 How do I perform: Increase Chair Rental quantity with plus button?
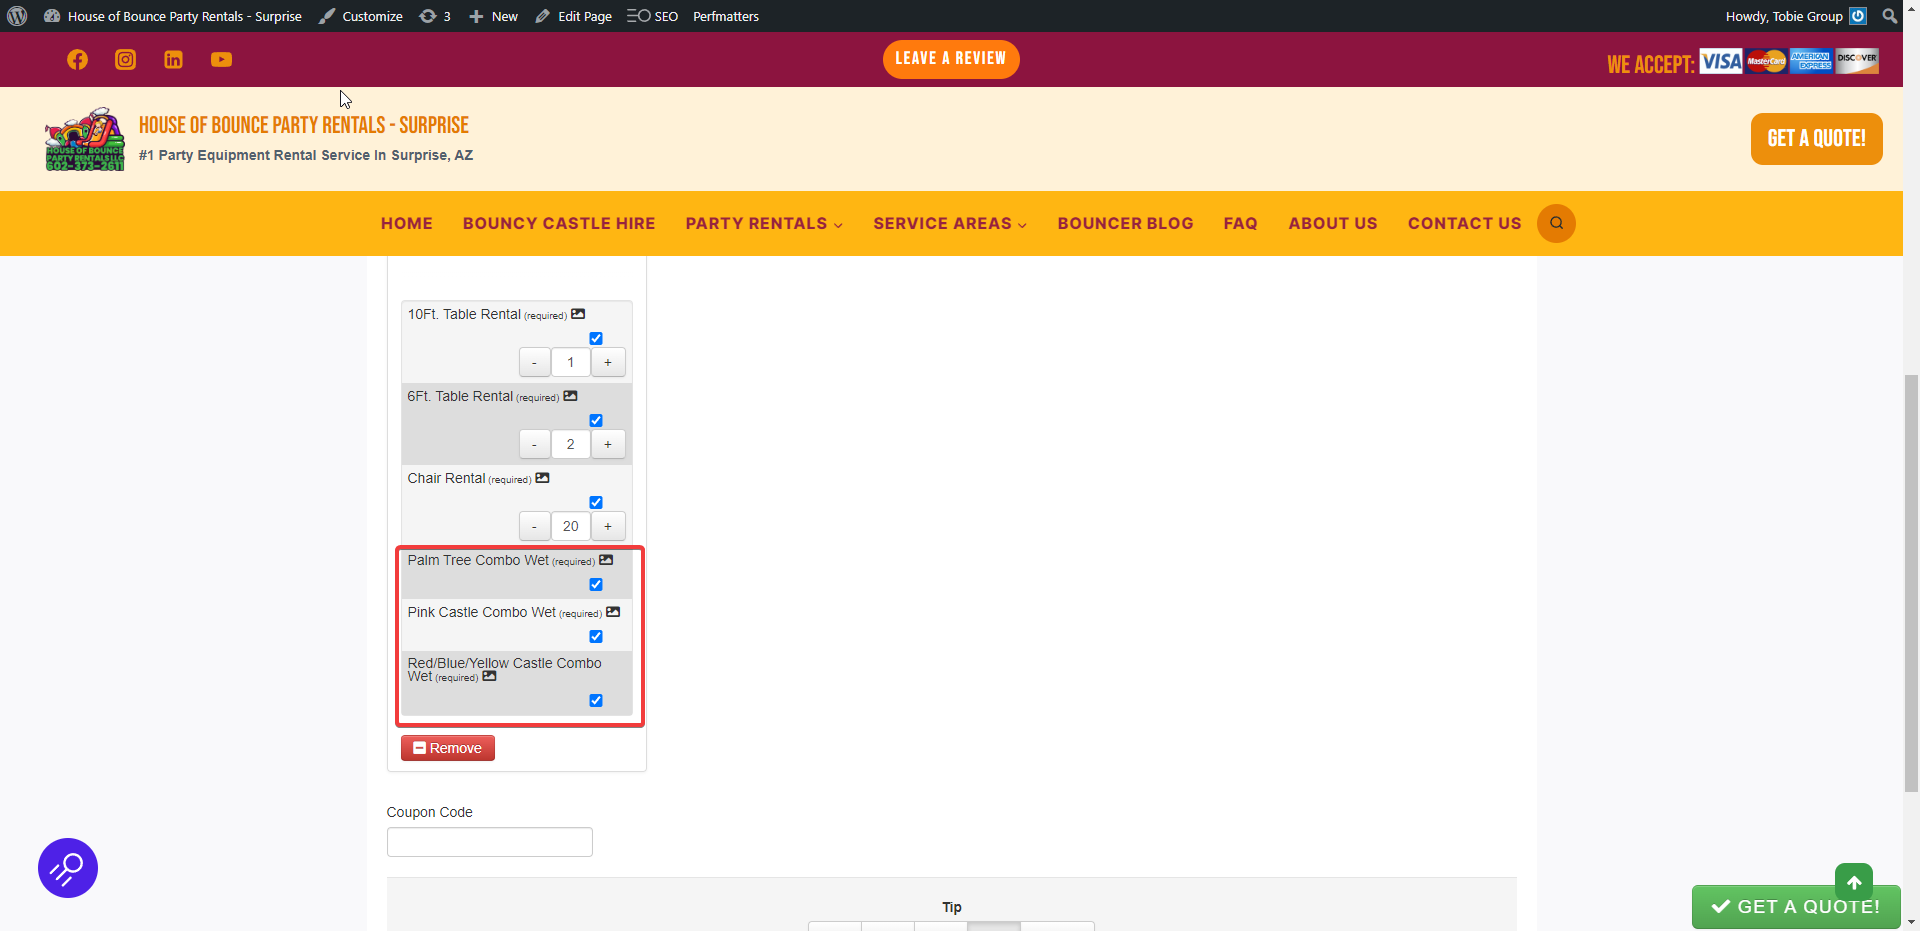coord(608,526)
